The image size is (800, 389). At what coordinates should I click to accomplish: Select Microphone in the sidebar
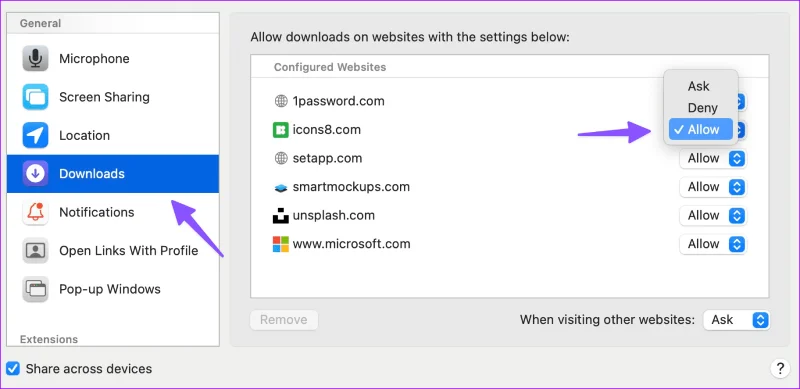(113, 59)
